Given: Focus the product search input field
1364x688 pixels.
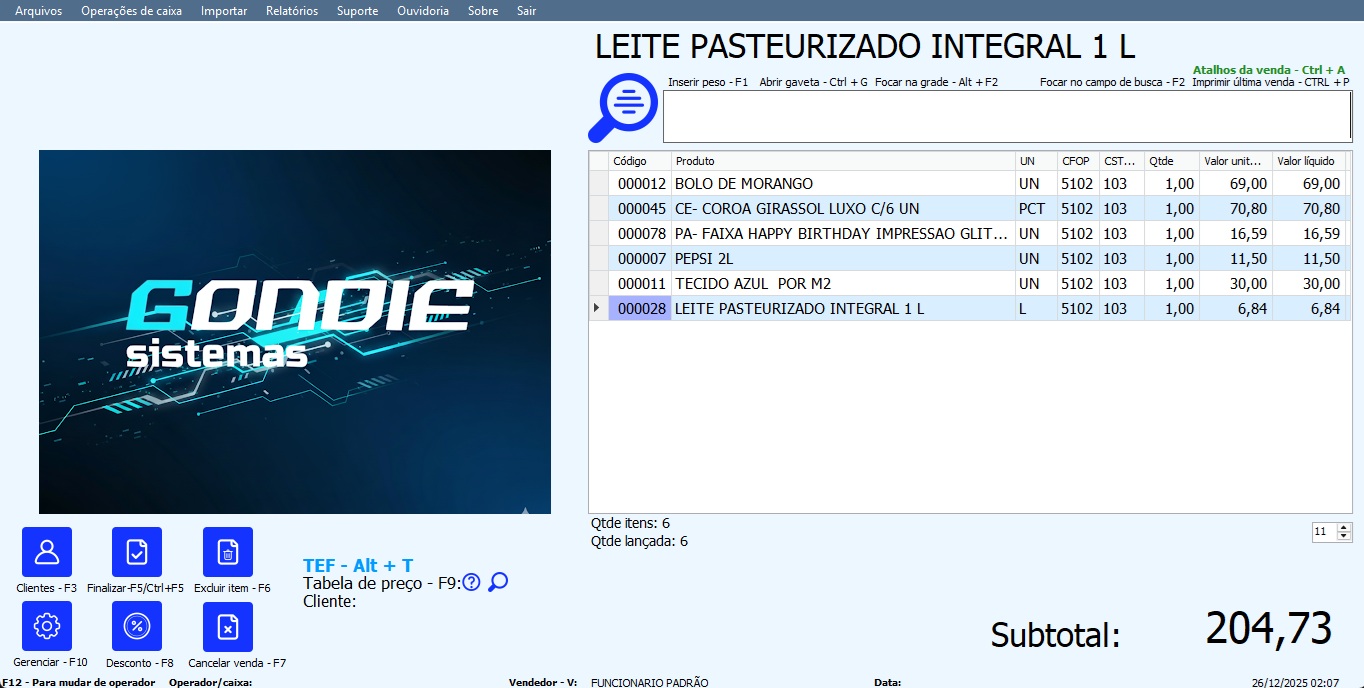Looking at the screenshot, I should point(1007,116).
